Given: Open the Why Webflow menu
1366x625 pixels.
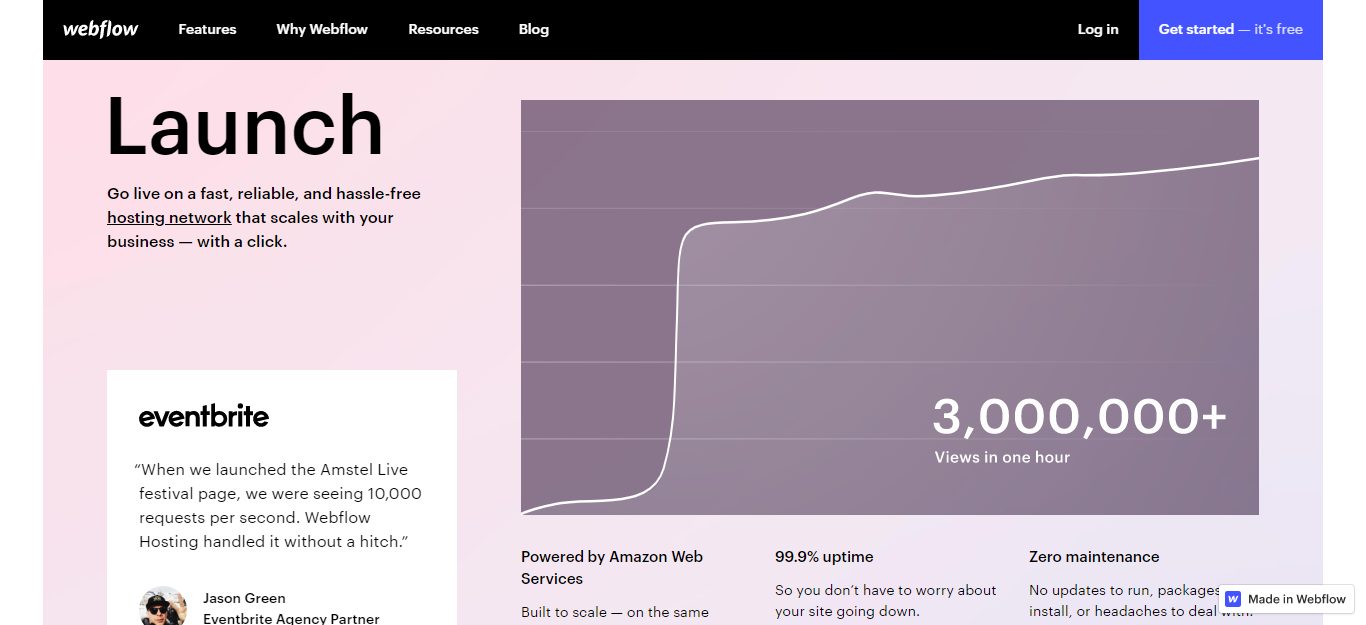Looking at the screenshot, I should pos(322,29).
